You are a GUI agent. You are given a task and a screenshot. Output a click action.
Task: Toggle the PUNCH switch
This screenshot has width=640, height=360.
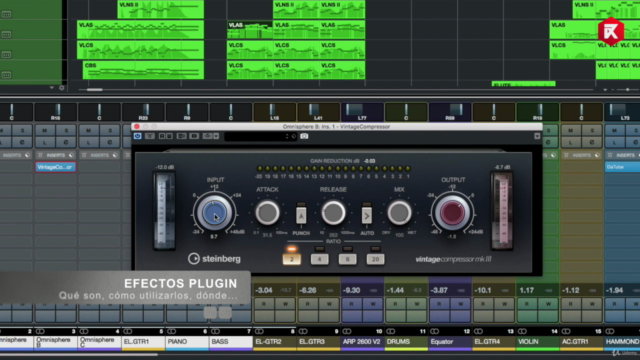tap(301, 216)
